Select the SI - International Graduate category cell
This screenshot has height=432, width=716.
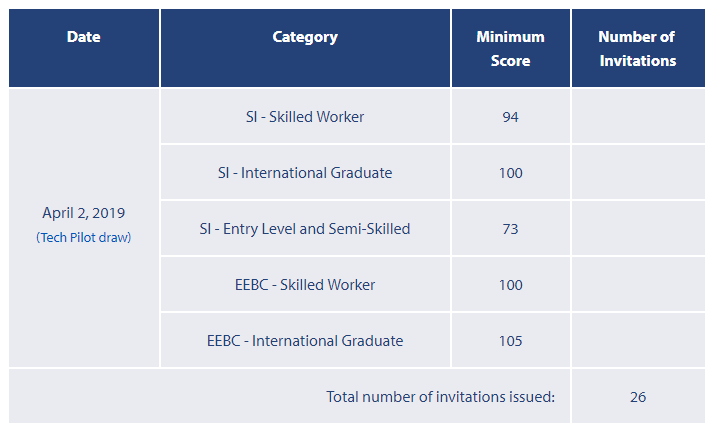(x=305, y=173)
